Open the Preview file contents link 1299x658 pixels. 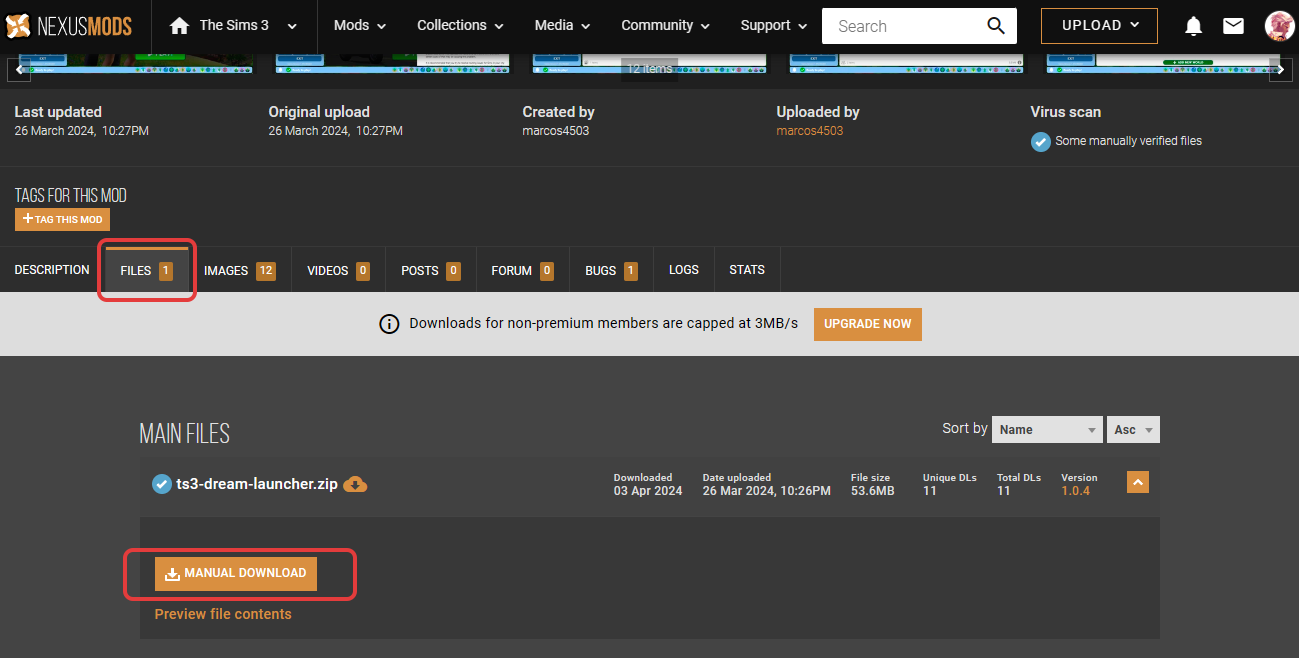point(223,614)
